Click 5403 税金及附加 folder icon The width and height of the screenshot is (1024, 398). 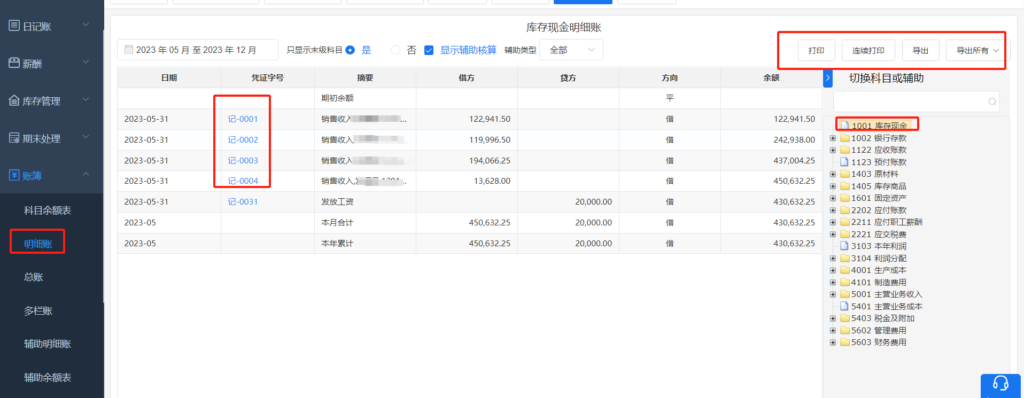click(x=844, y=318)
